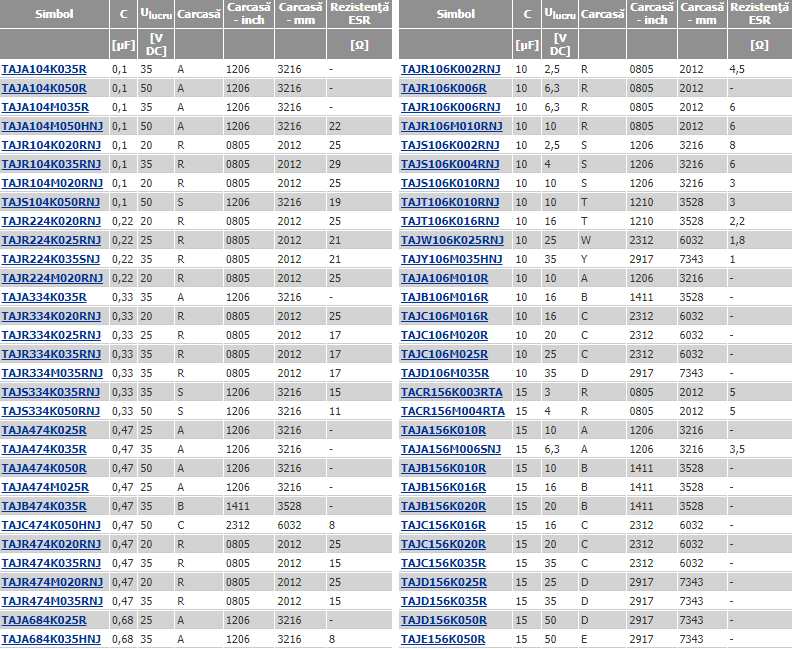
Task: Open the TAJA156M006SNJ link
Action: click(x=451, y=450)
